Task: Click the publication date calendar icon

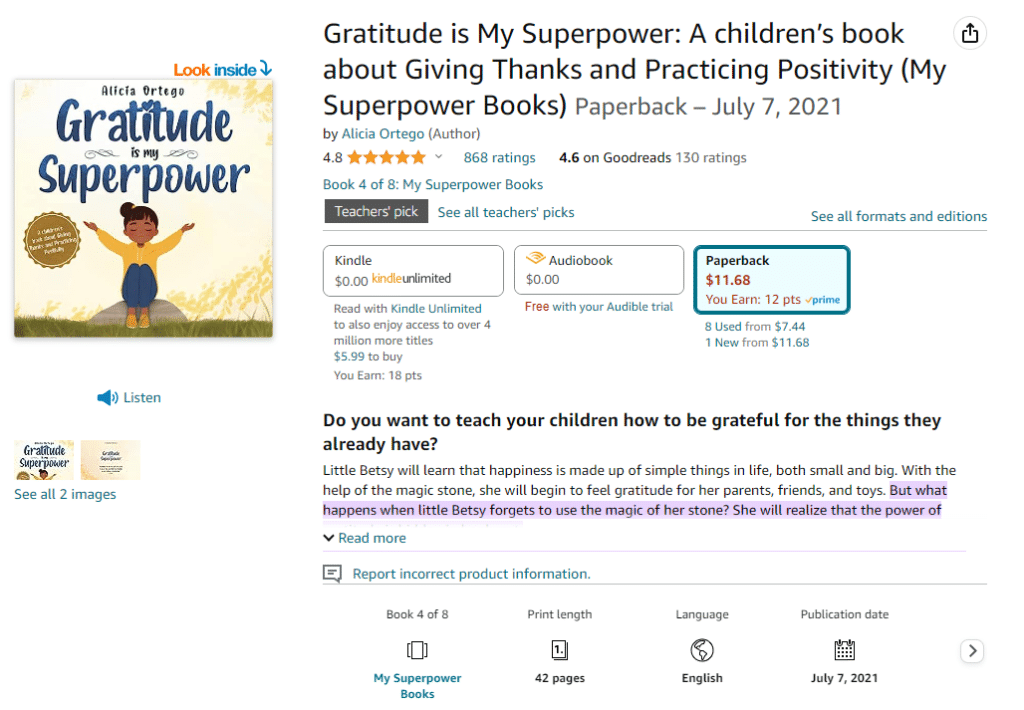Action: (x=845, y=650)
